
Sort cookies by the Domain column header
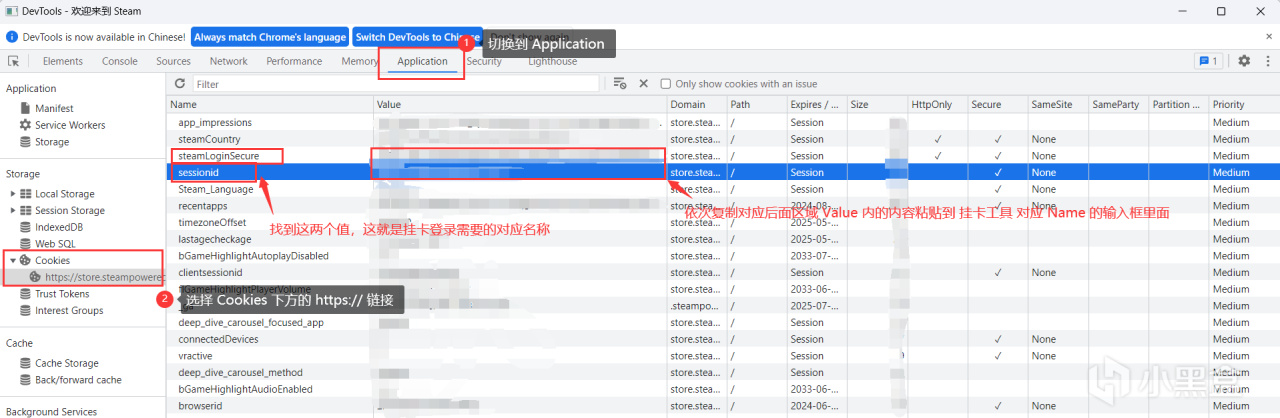(x=696, y=104)
